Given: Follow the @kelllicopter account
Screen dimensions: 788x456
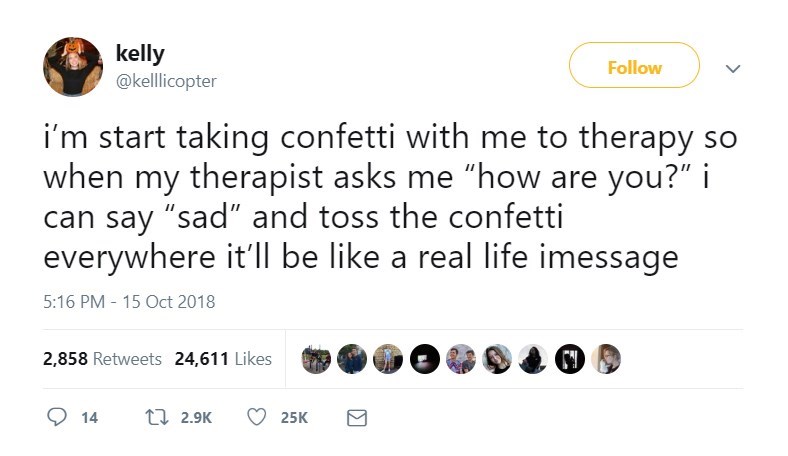Looking at the screenshot, I should click(x=634, y=66).
